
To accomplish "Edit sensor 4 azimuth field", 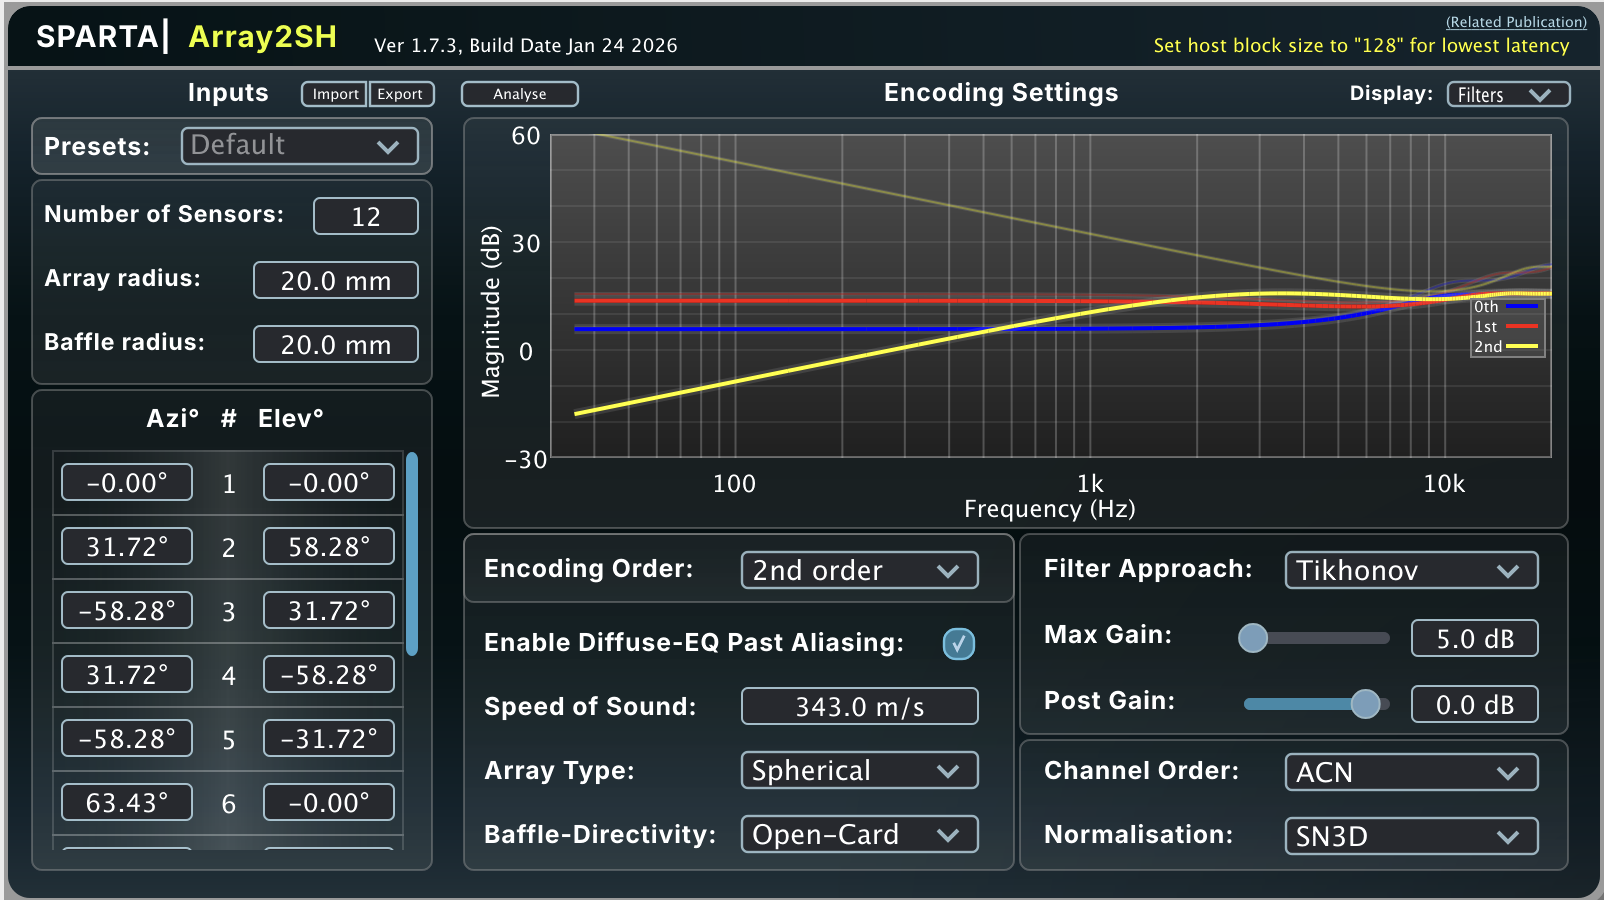I will (127, 674).
